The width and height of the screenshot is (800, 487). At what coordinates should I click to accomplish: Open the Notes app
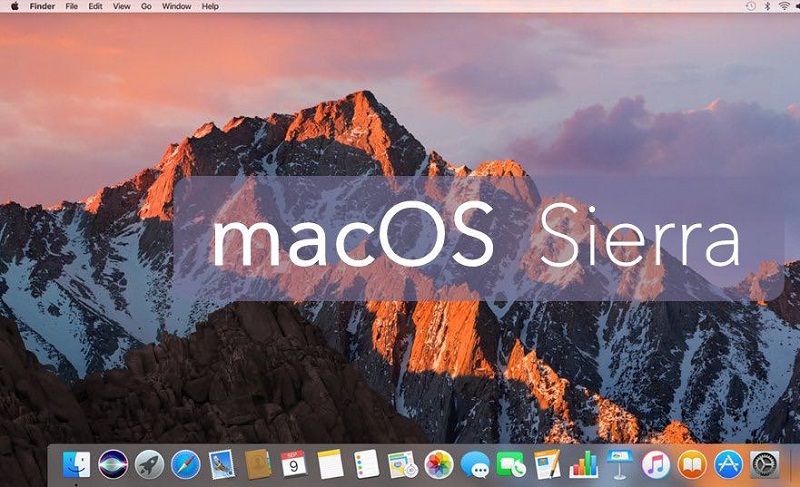point(330,465)
